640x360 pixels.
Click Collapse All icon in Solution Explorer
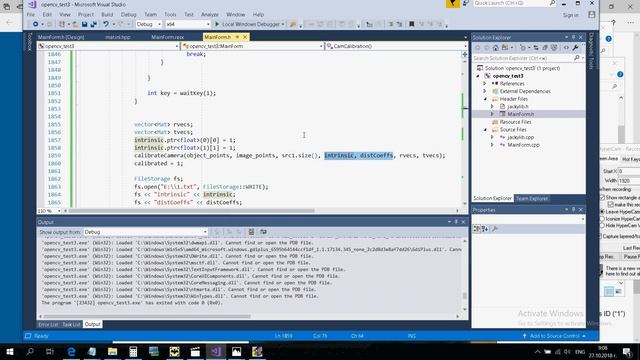545,48
